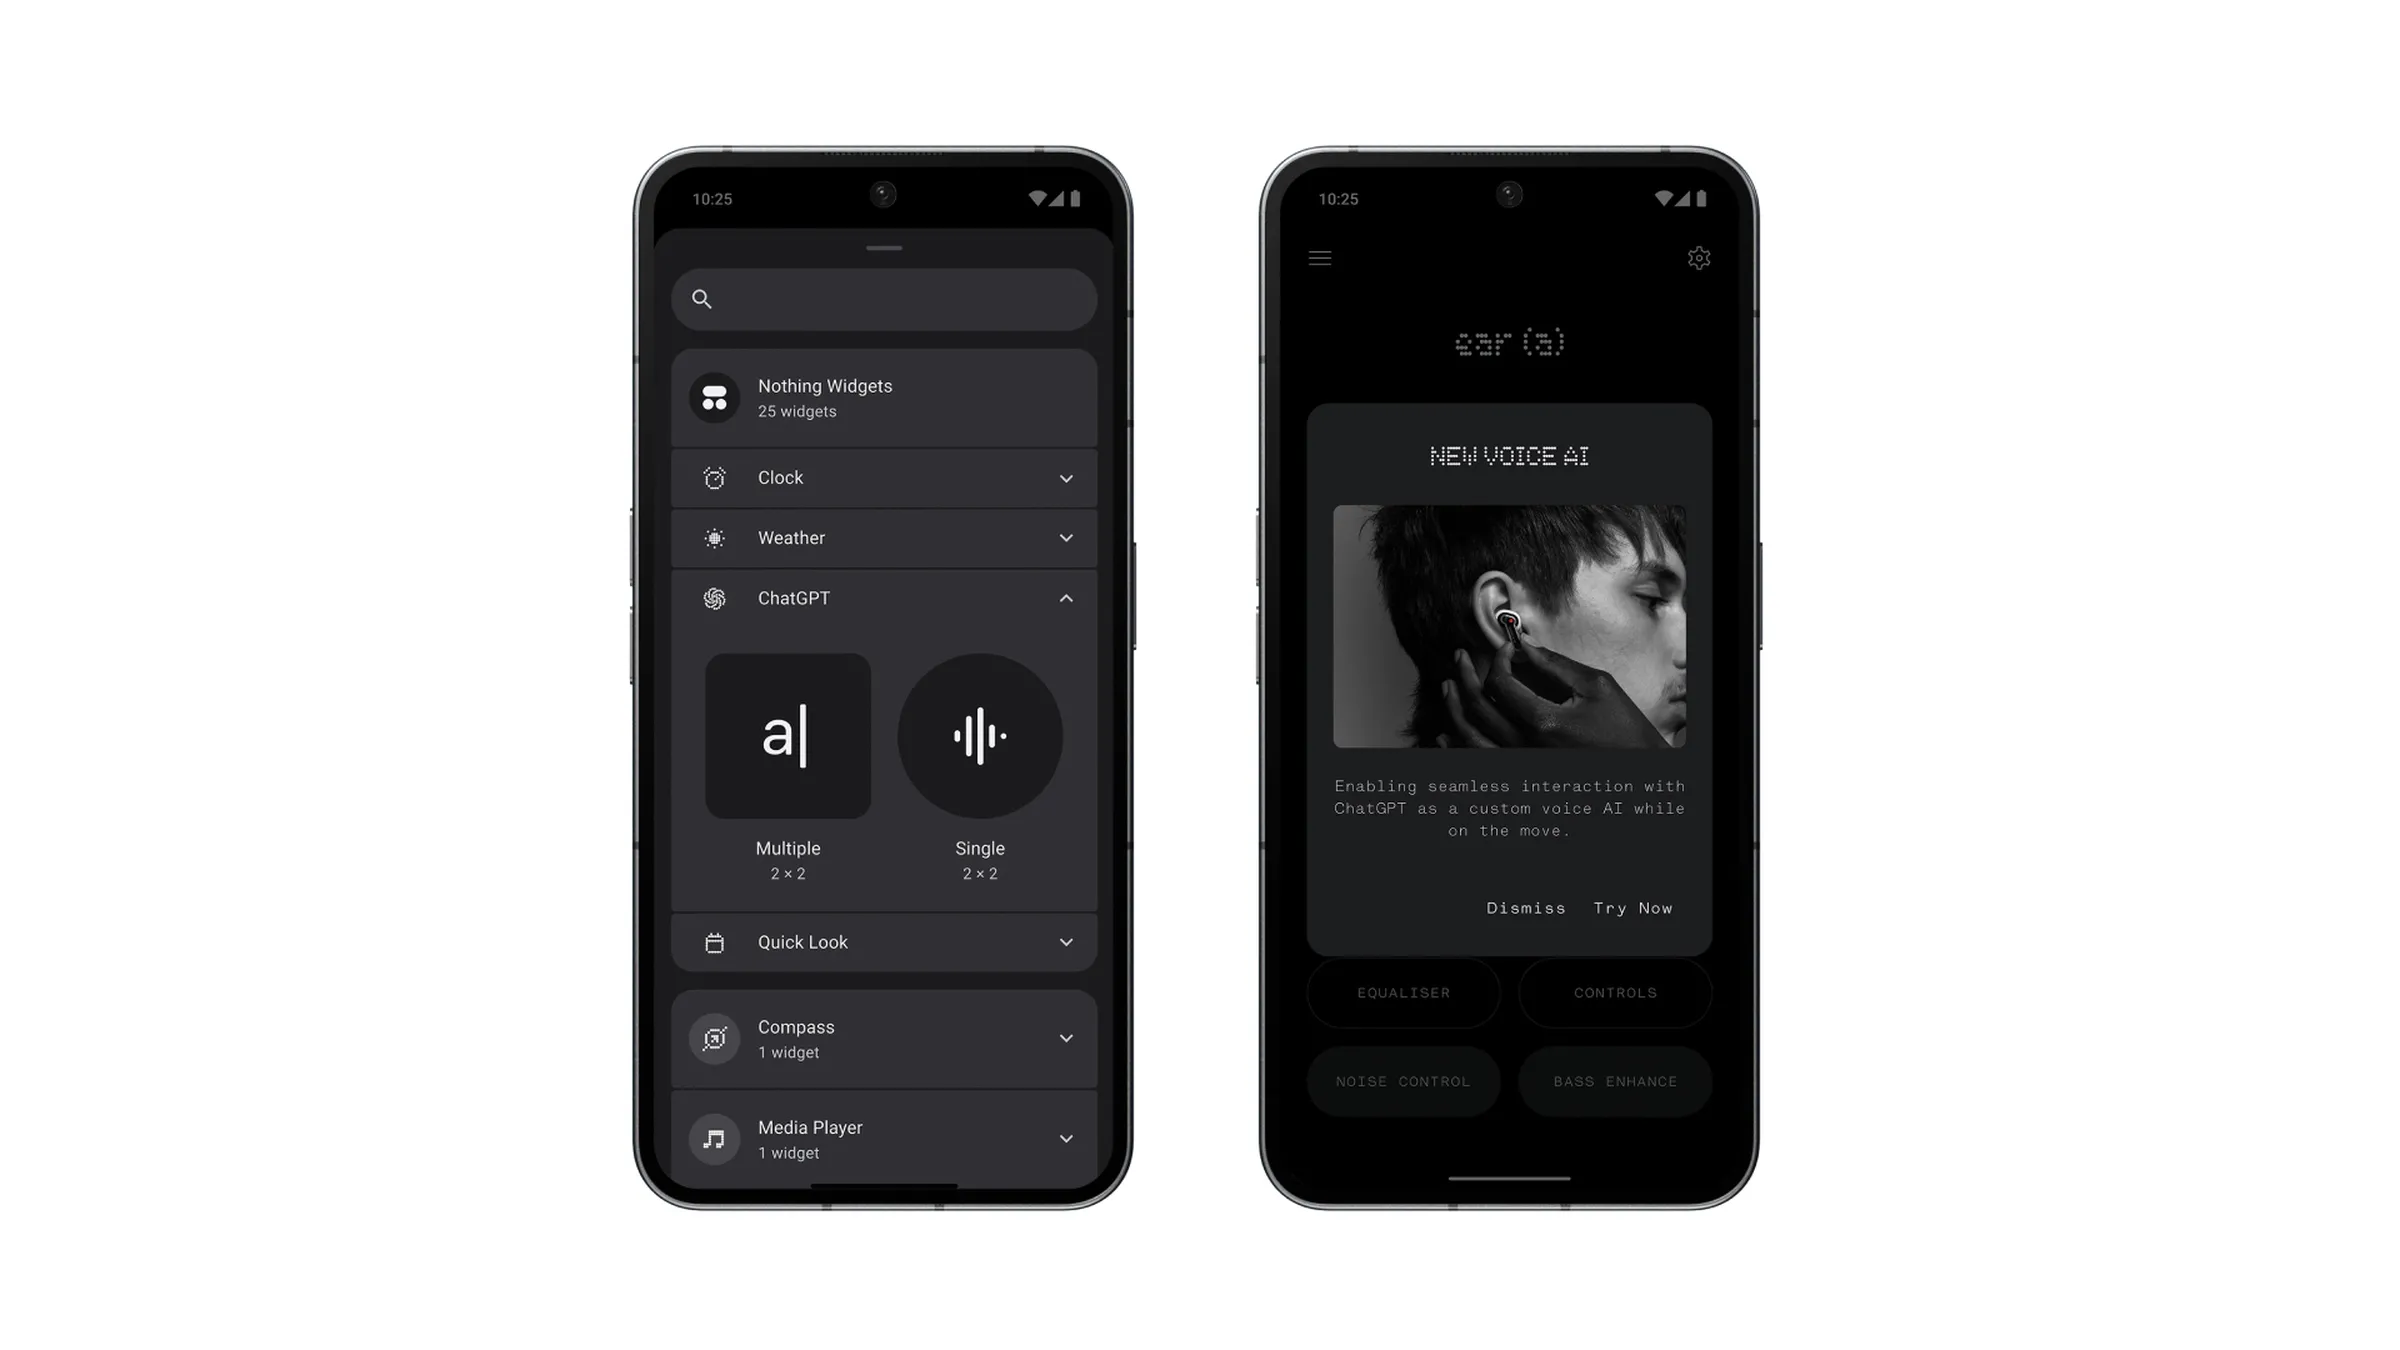Click the ChatGPT Multiple widget icon
The height and width of the screenshot is (1350, 2400).
pyautogui.click(x=788, y=737)
